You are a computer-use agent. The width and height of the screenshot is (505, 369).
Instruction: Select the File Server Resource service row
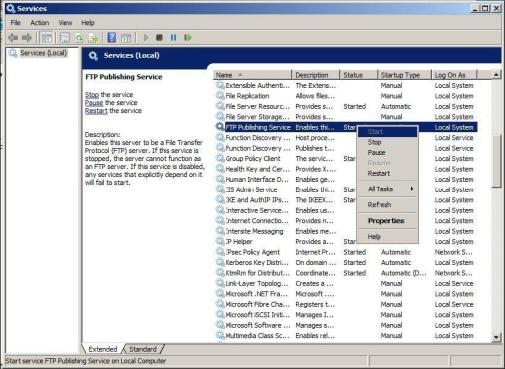tap(346, 106)
